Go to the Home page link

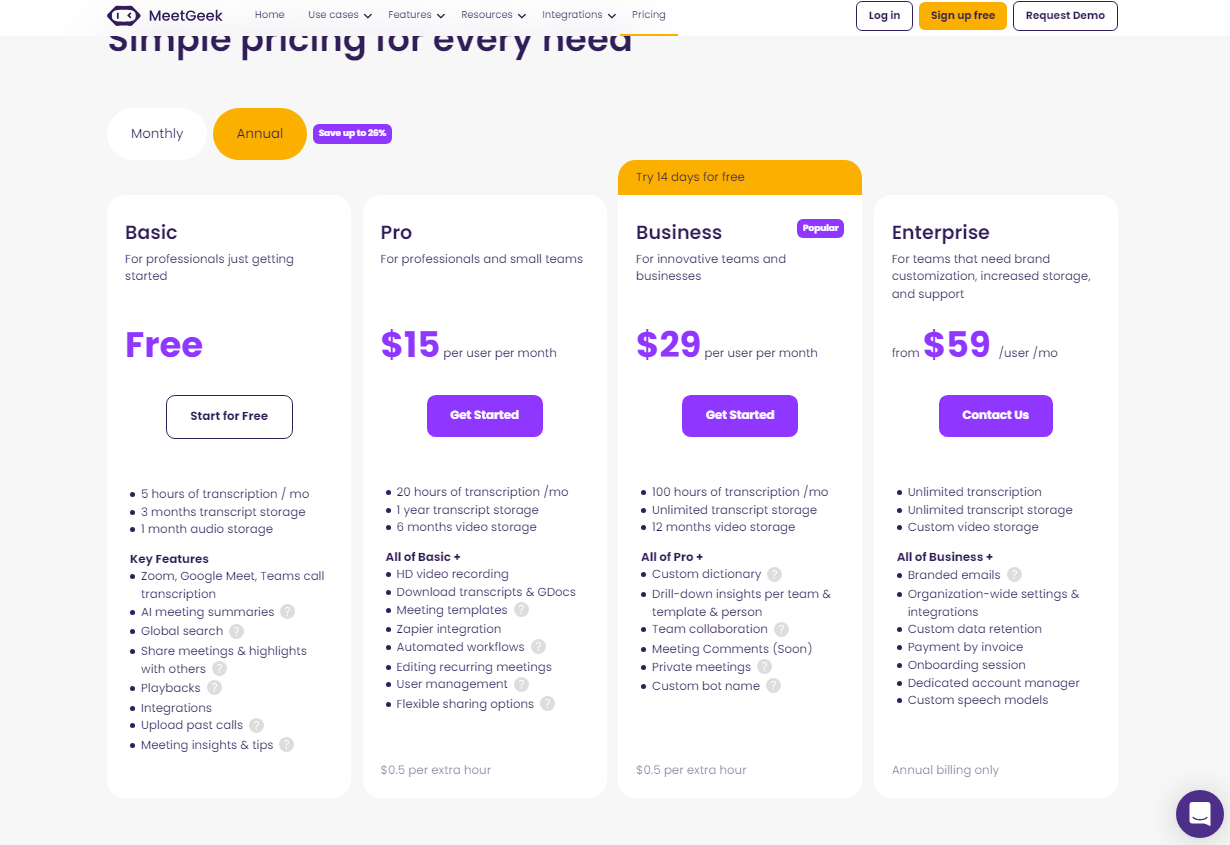270,15
